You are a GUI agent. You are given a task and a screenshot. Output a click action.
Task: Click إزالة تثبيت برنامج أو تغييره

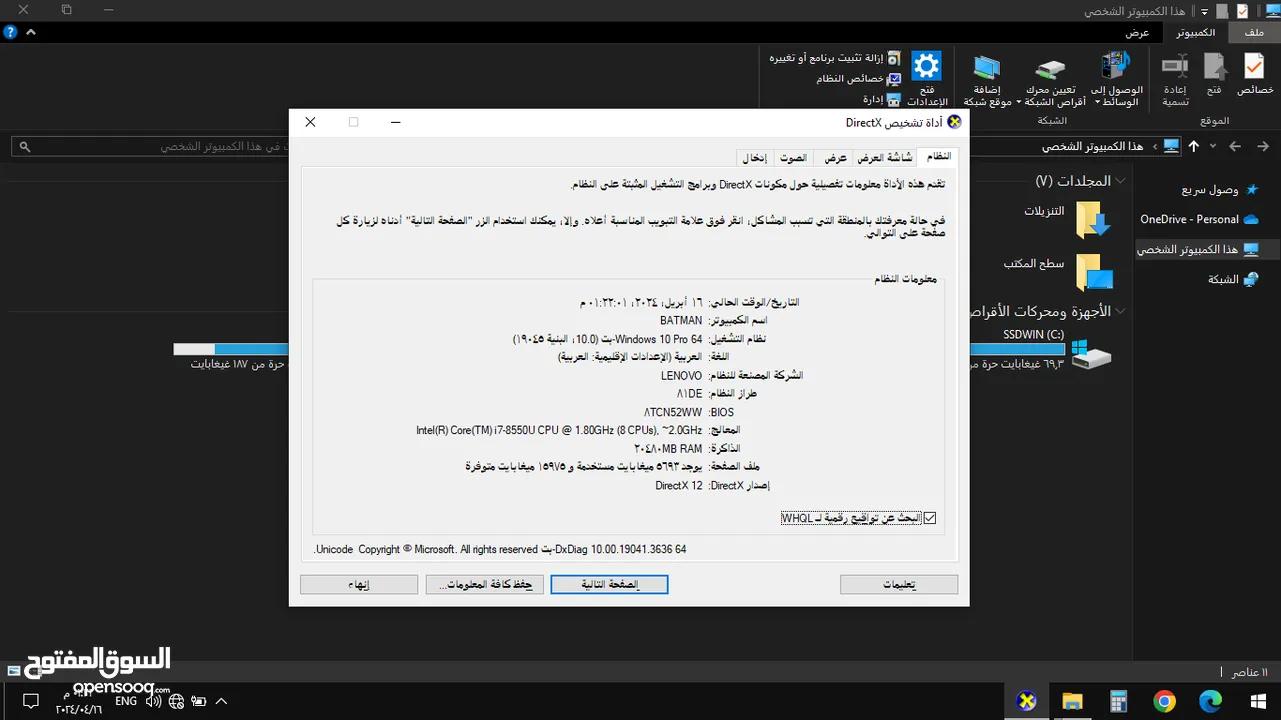(x=835, y=58)
